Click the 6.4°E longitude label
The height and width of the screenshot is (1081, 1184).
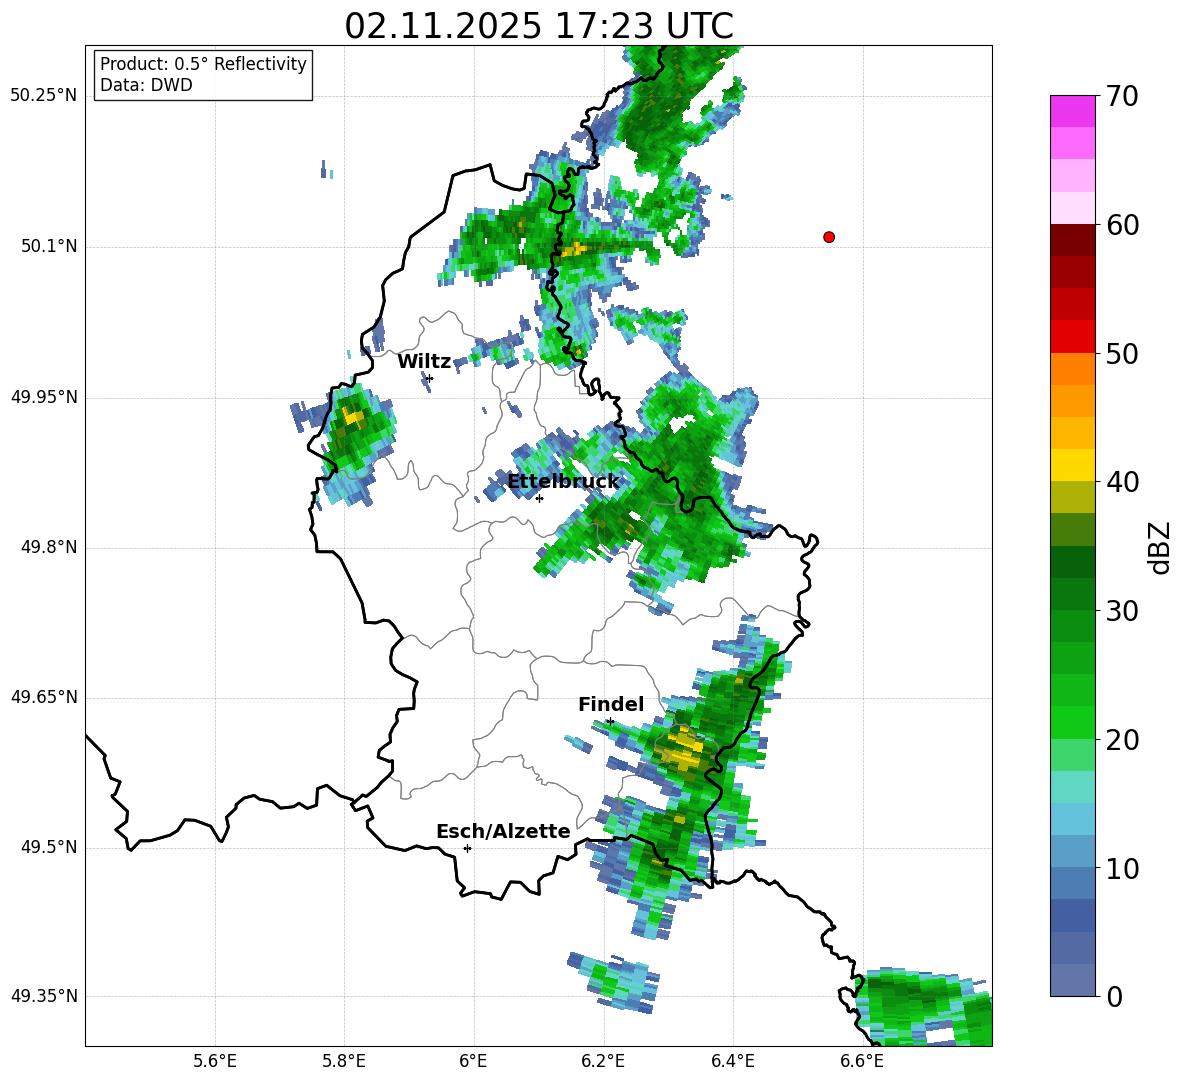click(732, 1061)
